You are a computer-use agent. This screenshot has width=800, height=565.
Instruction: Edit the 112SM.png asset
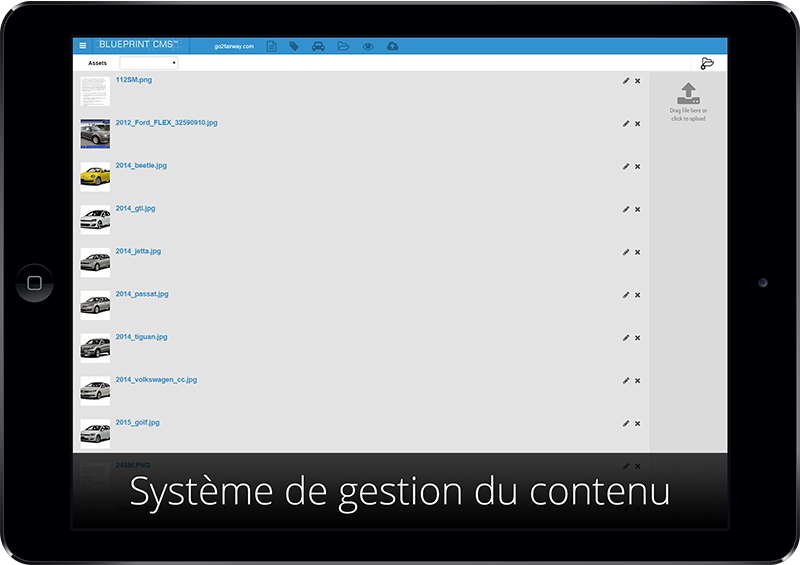[x=626, y=81]
